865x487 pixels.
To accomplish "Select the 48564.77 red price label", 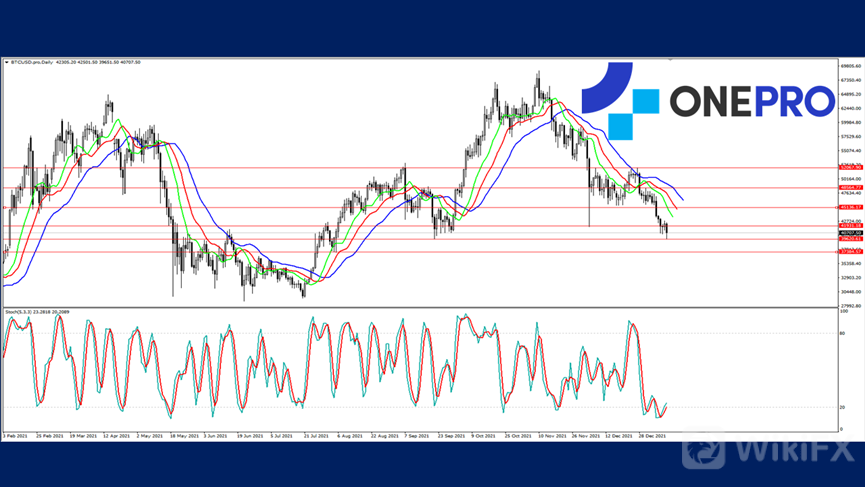I will [851, 188].
